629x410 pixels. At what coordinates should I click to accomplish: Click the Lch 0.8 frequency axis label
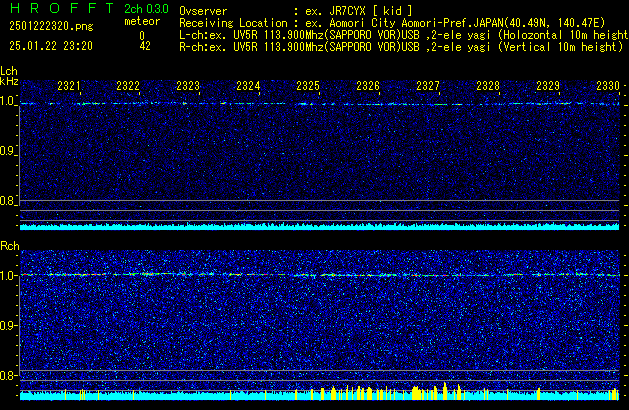(x=8, y=201)
